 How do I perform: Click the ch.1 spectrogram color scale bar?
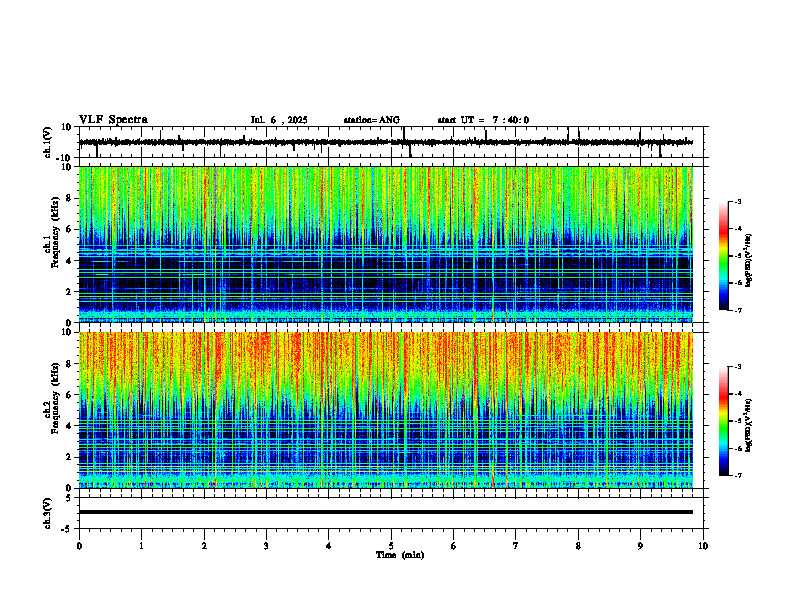pos(723,256)
